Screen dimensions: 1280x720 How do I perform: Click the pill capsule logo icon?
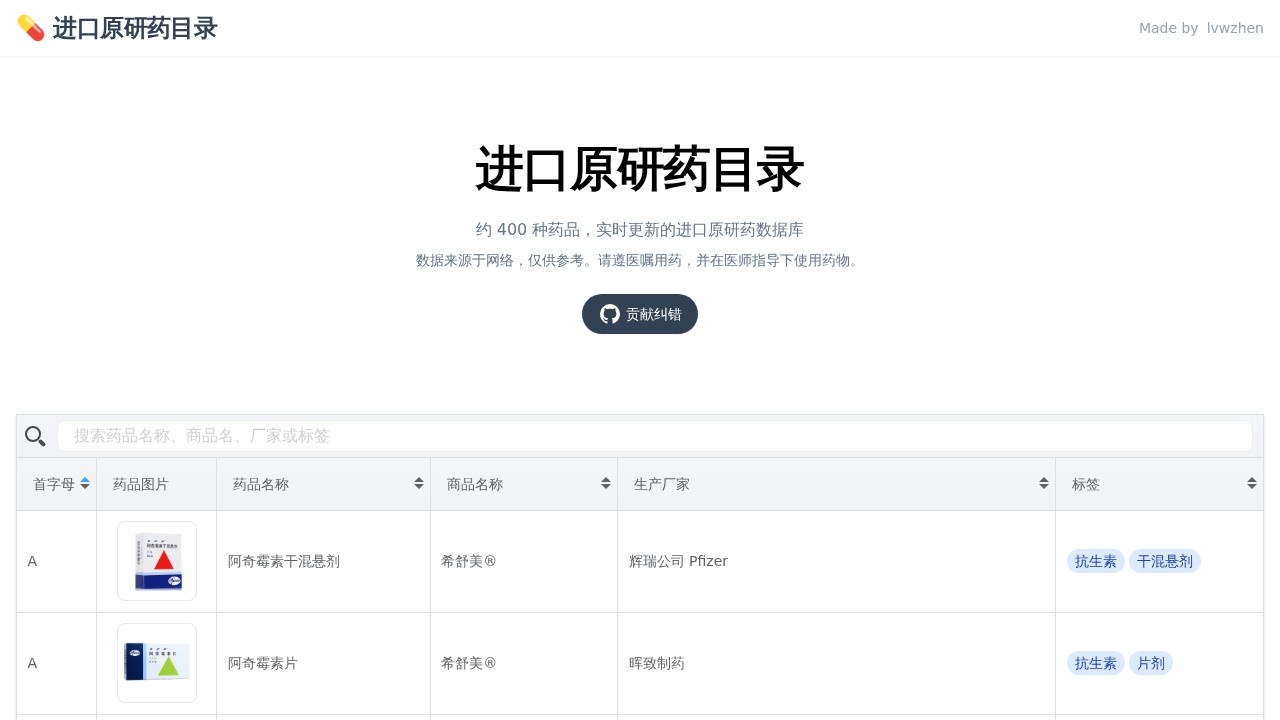(x=31, y=28)
